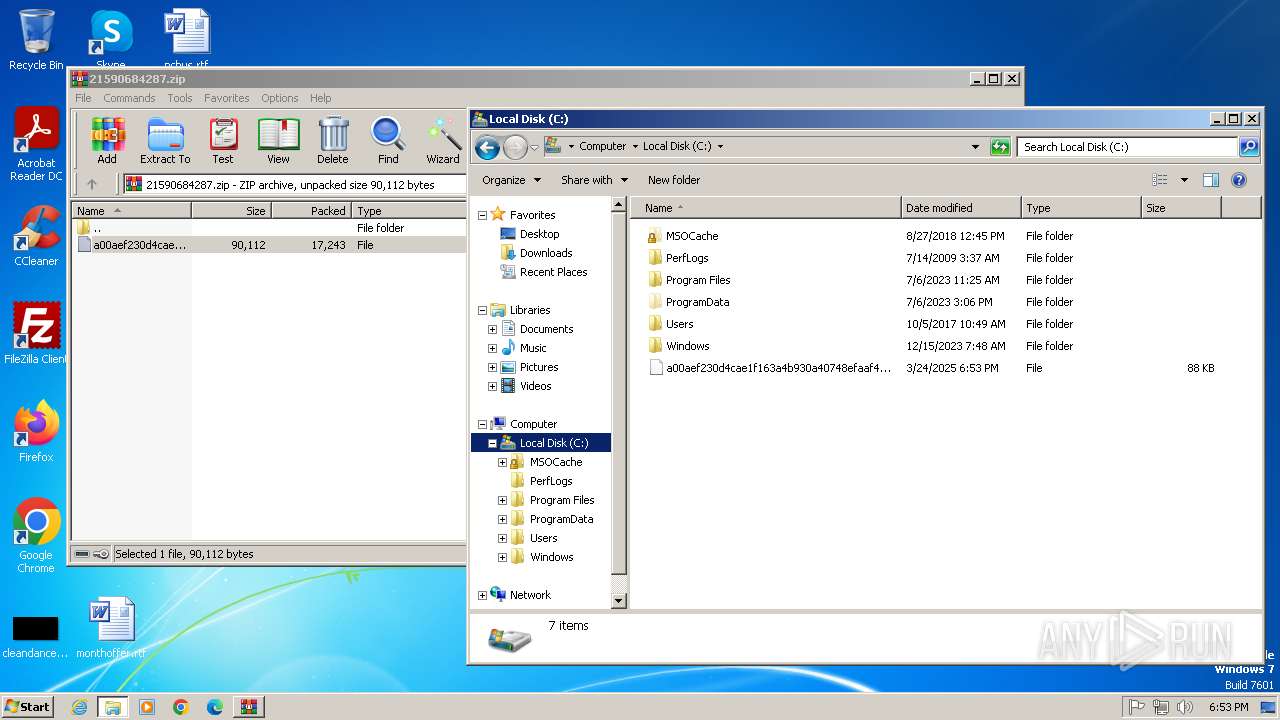
Task: Select Pictures library in navigation pane
Action: point(539,367)
